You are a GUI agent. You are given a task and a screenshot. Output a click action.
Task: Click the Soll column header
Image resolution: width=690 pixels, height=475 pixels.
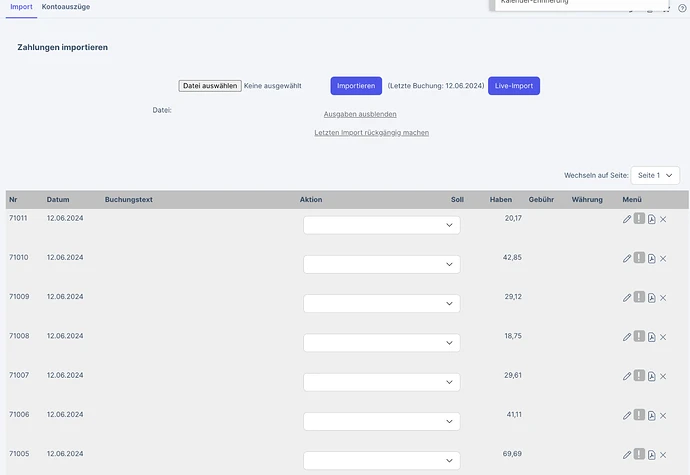(x=457, y=199)
